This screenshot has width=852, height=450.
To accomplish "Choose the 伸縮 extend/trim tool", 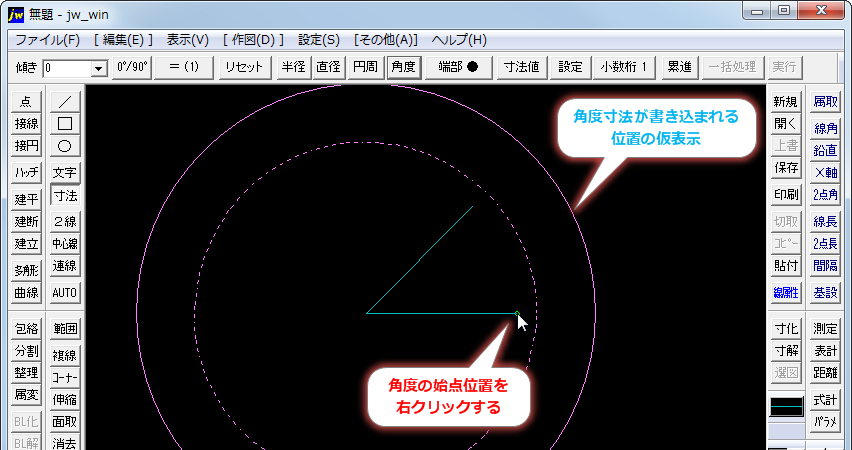I will [x=65, y=400].
